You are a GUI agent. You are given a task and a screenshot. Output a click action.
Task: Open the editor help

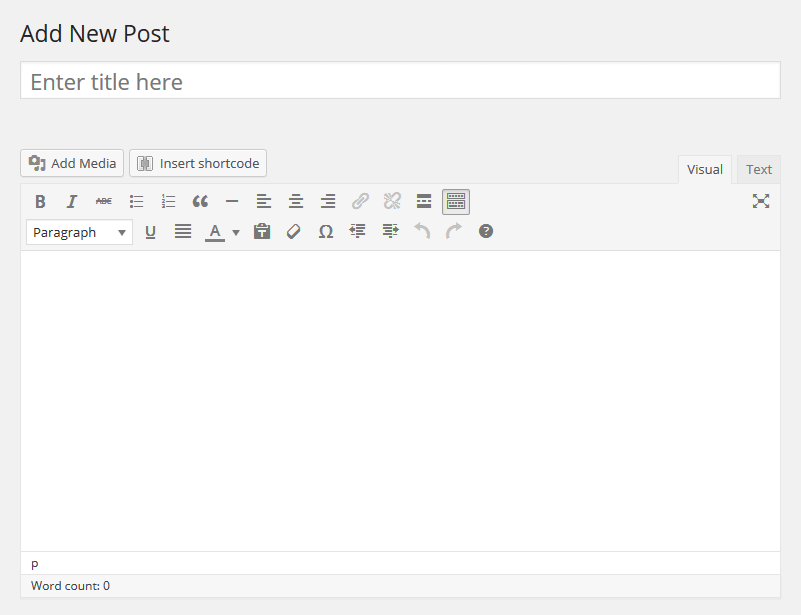point(485,231)
